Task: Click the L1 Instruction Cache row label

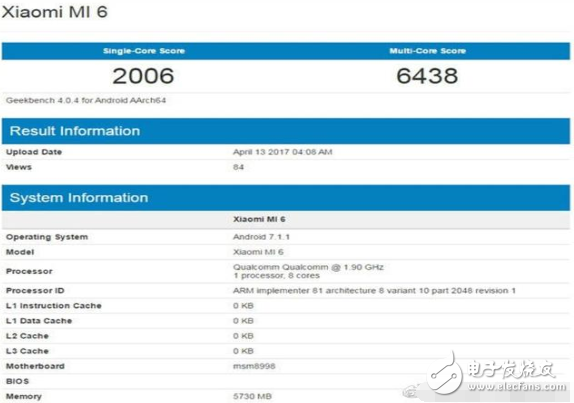Action: point(54,306)
